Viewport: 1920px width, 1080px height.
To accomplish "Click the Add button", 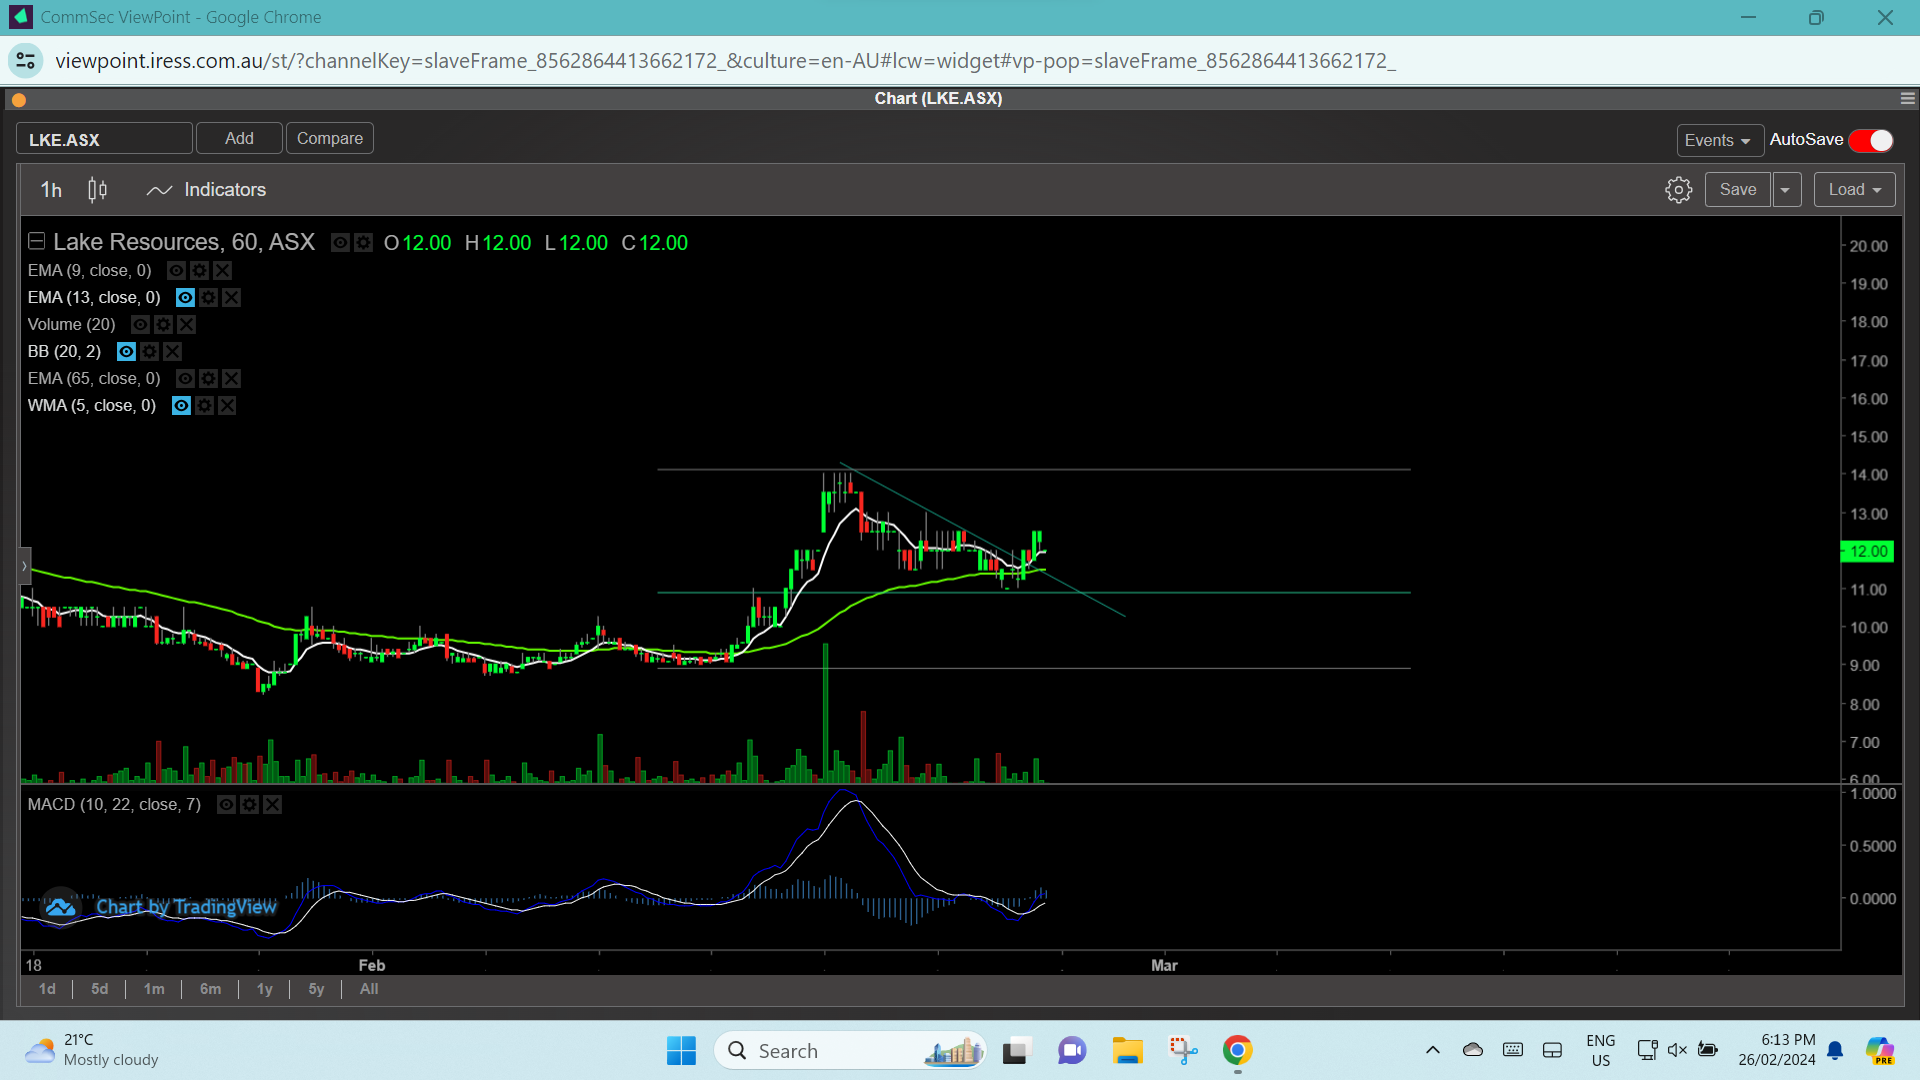I will pyautogui.click(x=239, y=138).
